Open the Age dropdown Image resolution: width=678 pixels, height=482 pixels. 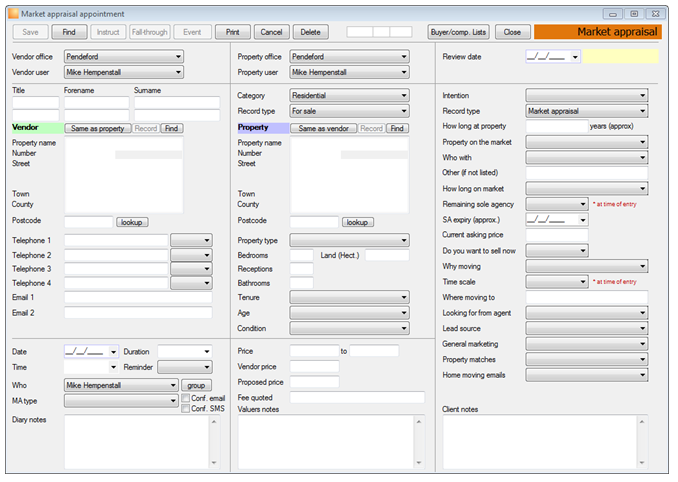(349, 313)
